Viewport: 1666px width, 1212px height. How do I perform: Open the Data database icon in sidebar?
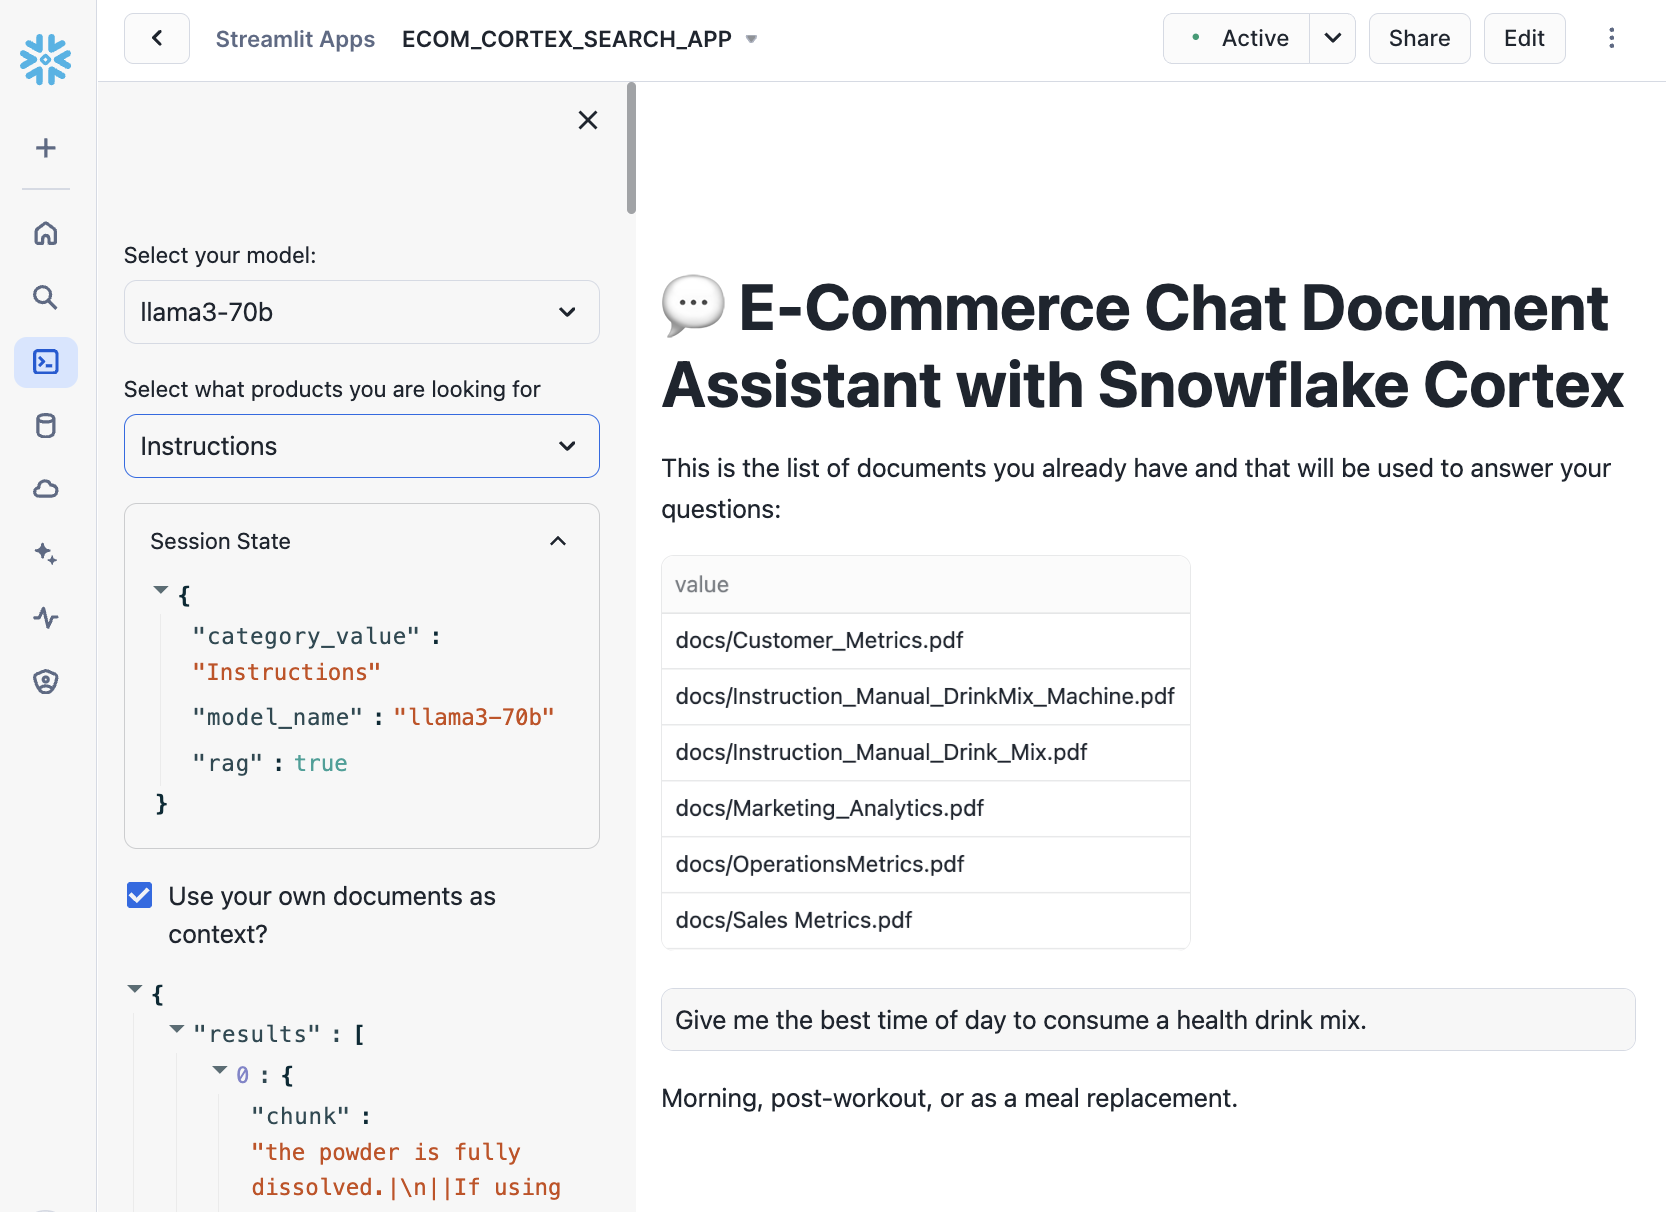pyautogui.click(x=46, y=426)
